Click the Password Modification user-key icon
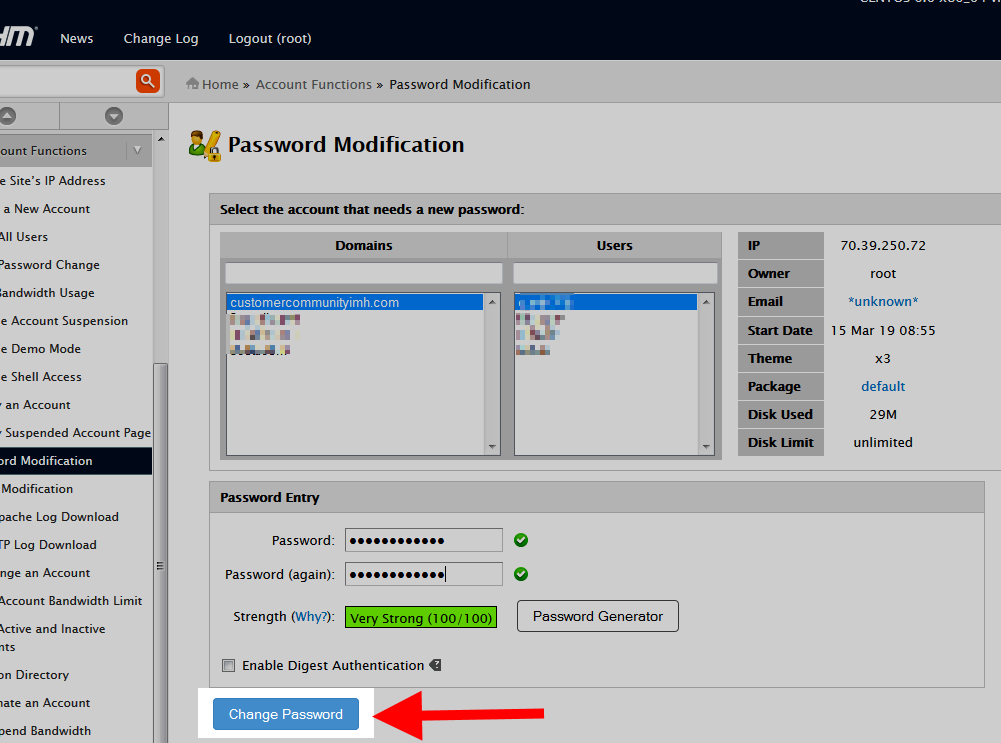This screenshot has height=743, width=1001. click(x=205, y=146)
